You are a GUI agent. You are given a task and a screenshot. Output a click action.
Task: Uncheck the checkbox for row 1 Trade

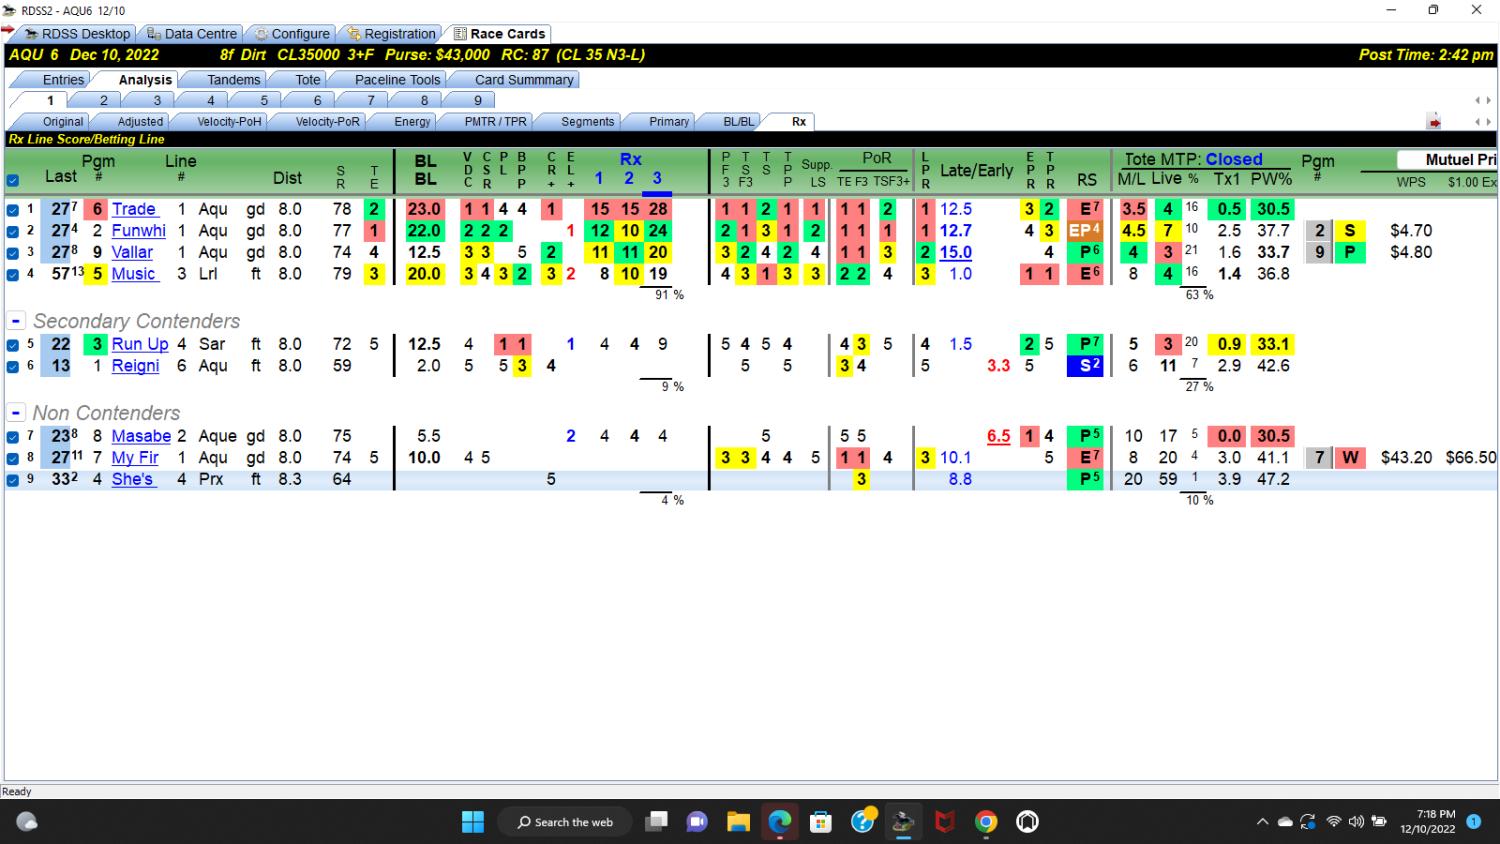click(13, 210)
